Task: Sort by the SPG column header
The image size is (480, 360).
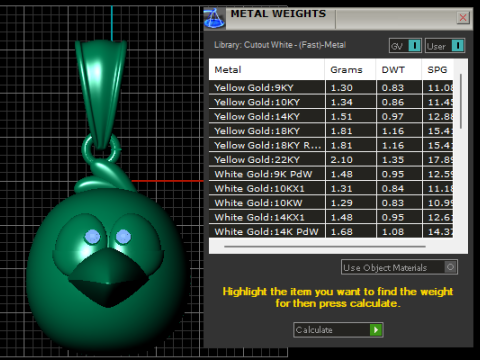Action: (437, 70)
